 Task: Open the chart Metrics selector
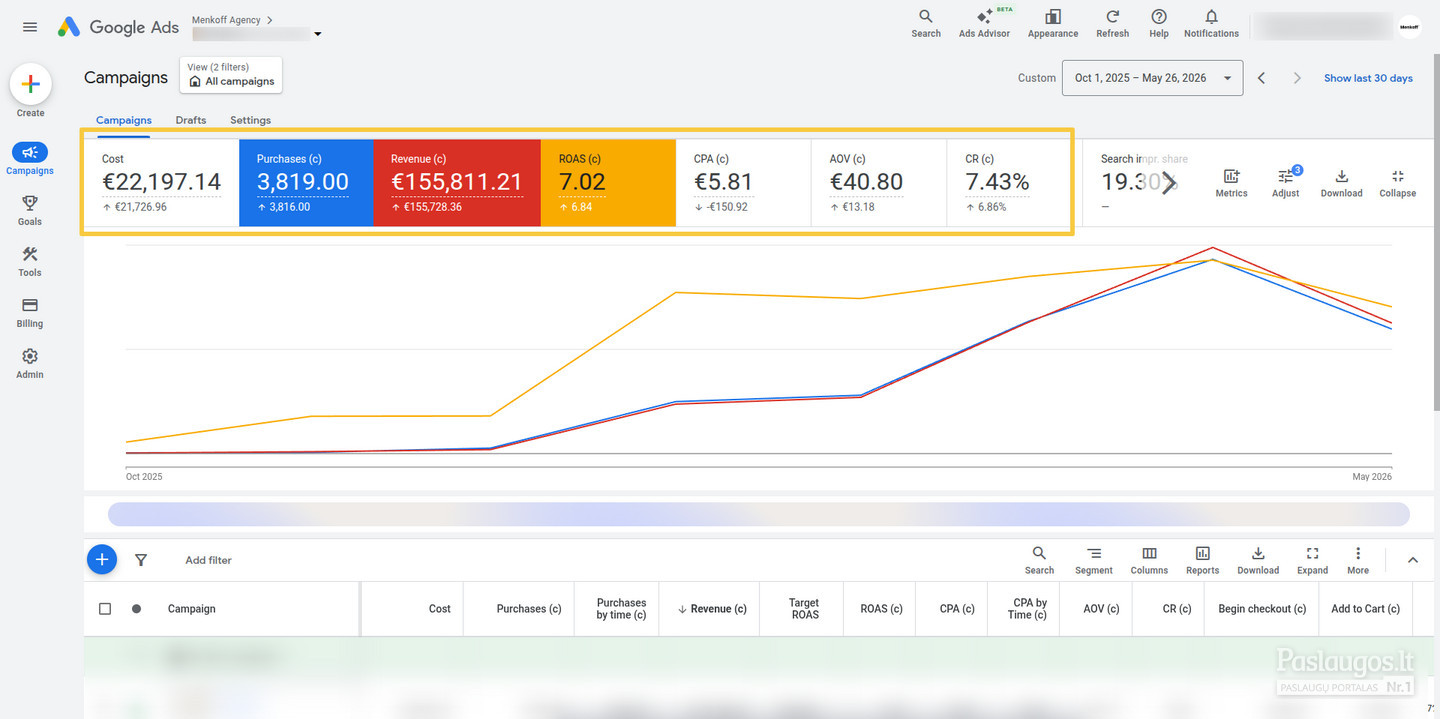[1231, 183]
